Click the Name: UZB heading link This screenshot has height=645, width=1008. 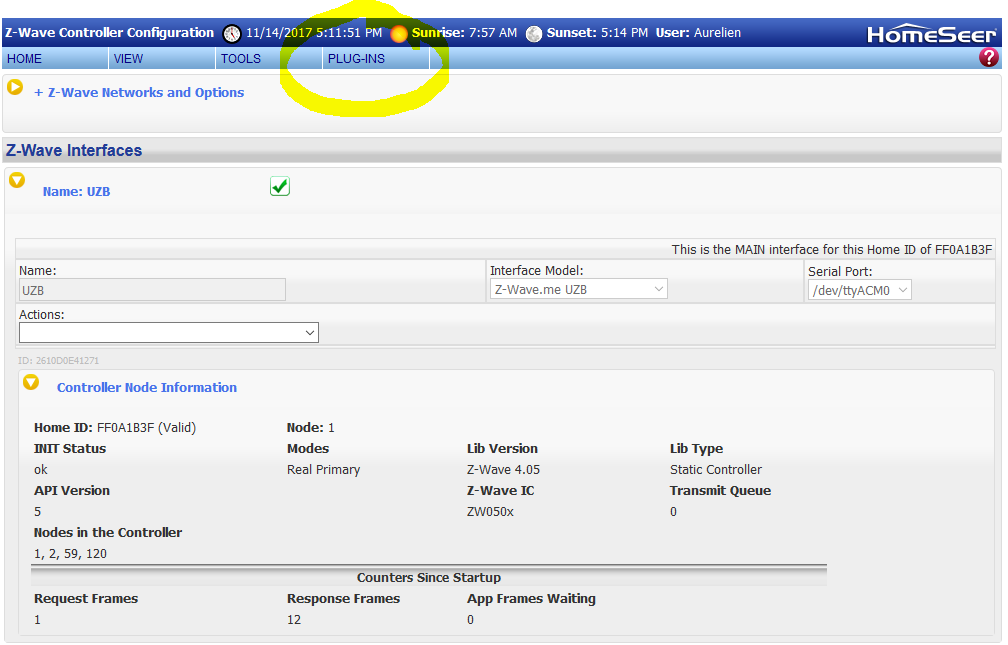tap(76, 192)
